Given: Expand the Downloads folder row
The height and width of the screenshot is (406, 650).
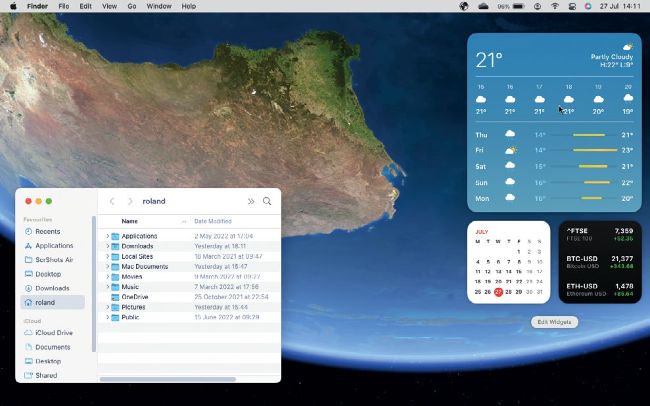Looking at the screenshot, I should (x=107, y=246).
